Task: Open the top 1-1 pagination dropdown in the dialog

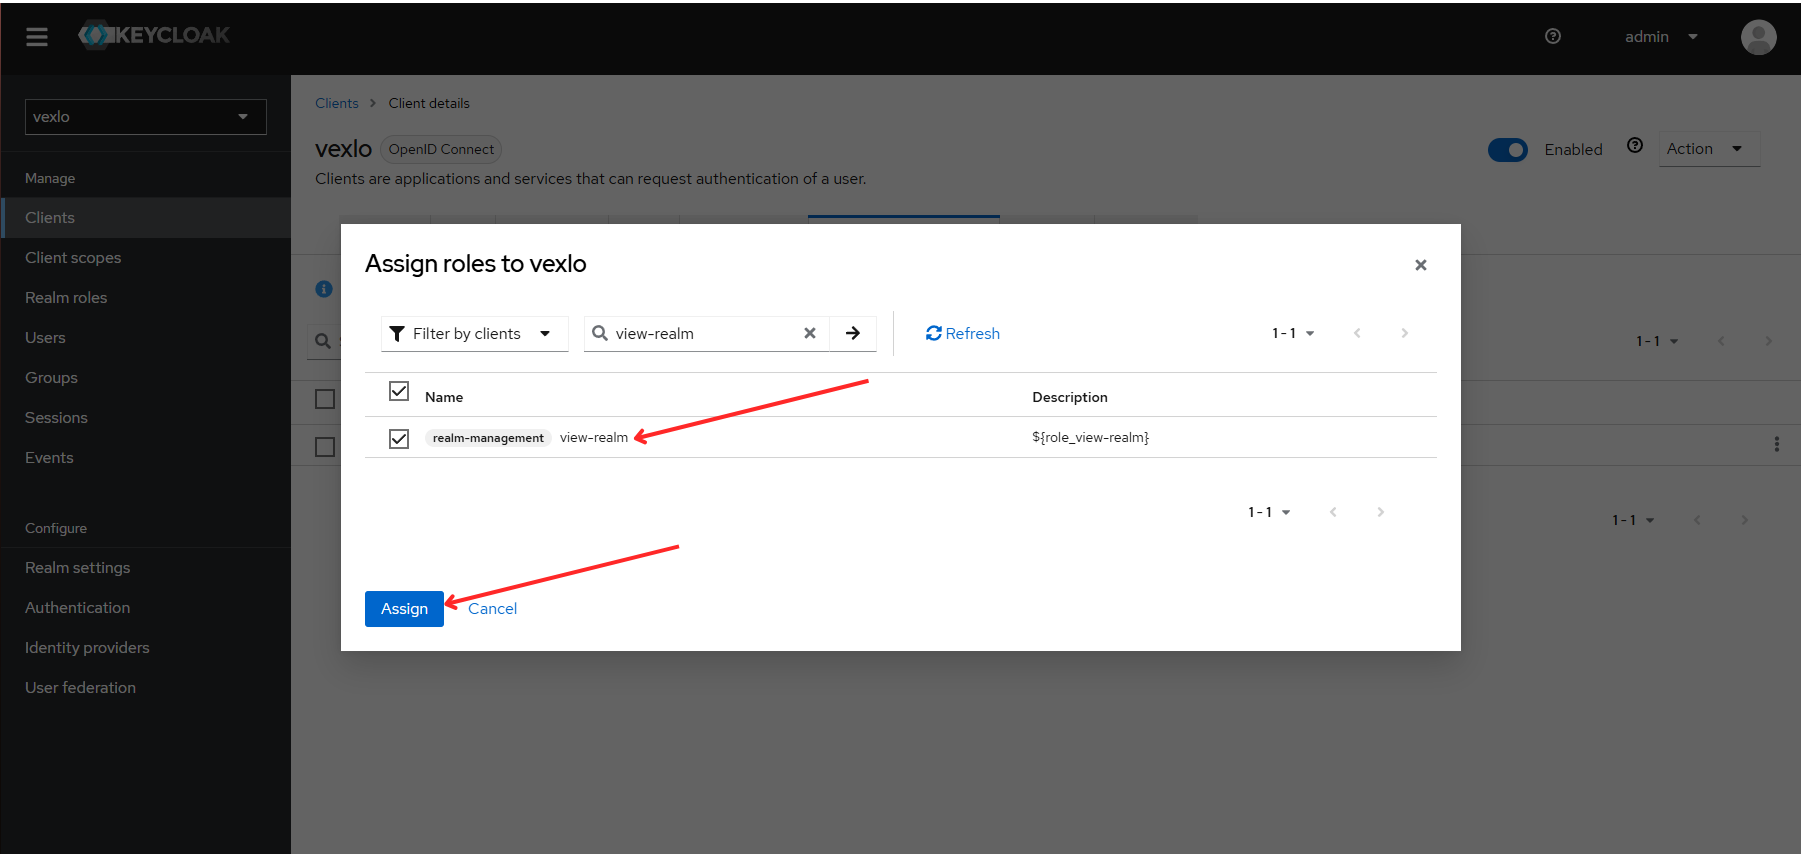Action: coord(1293,334)
